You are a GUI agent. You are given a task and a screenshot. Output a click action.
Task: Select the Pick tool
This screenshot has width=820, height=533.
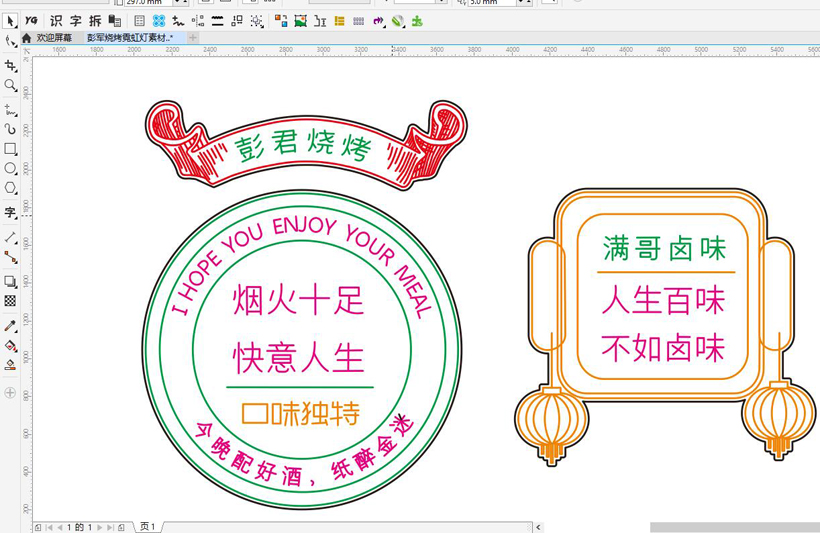click(10, 21)
